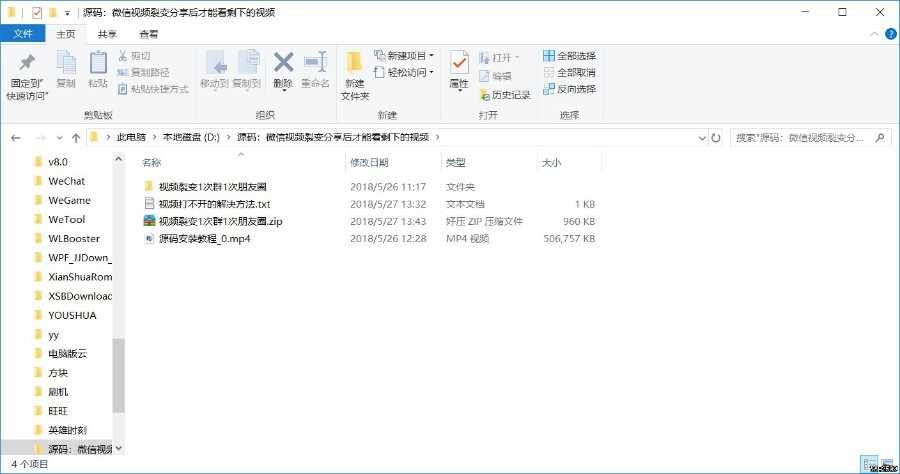900x474 pixels.
Task: Click the navigation pane vertical scrollbar thumb
Action: tap(118, 375)
